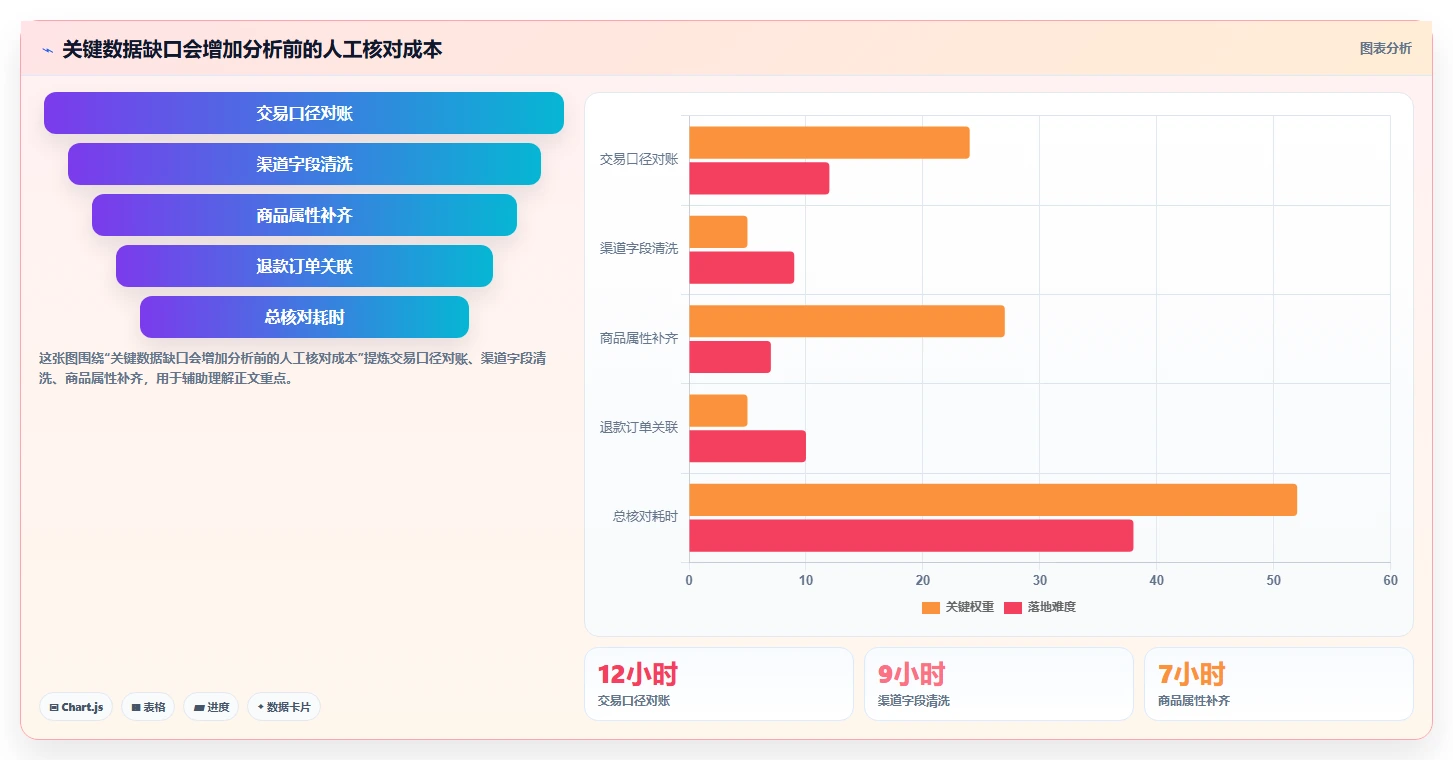Click the orange bar for 退款订单关联
1453x760 pixels.
718,411
